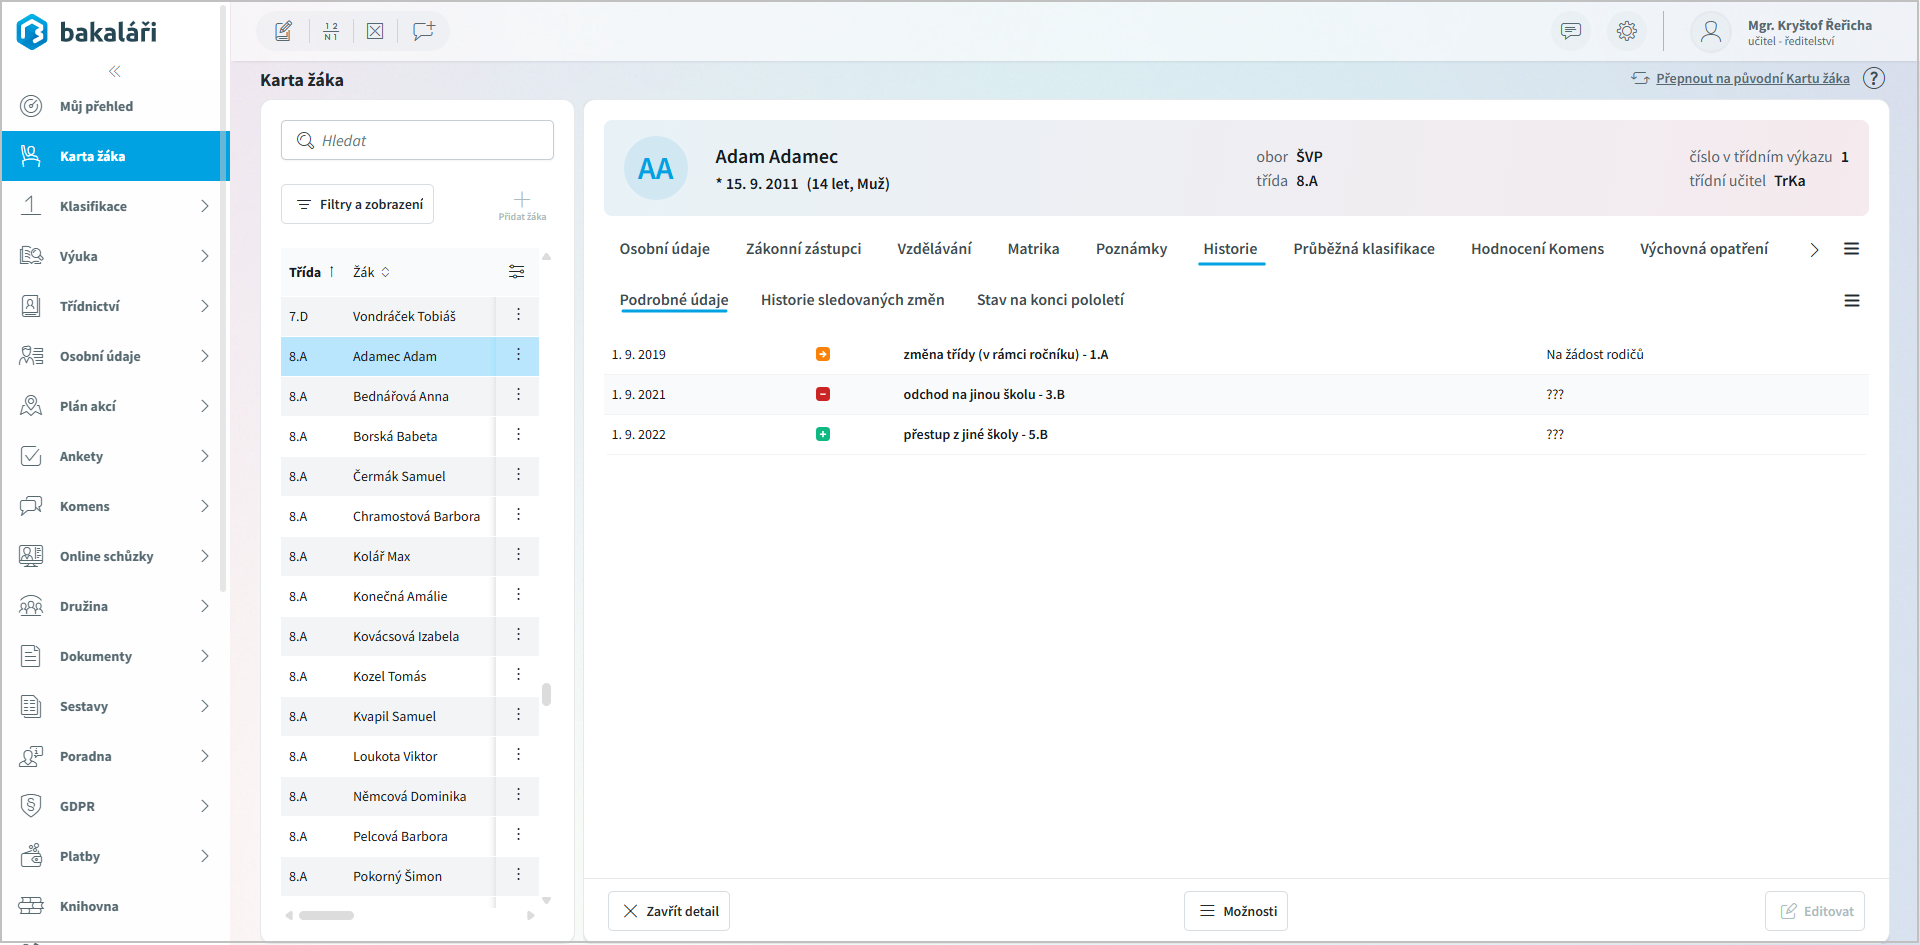
Task: Click the pencil edit icon in top toolbar
Action: (284, 31)
